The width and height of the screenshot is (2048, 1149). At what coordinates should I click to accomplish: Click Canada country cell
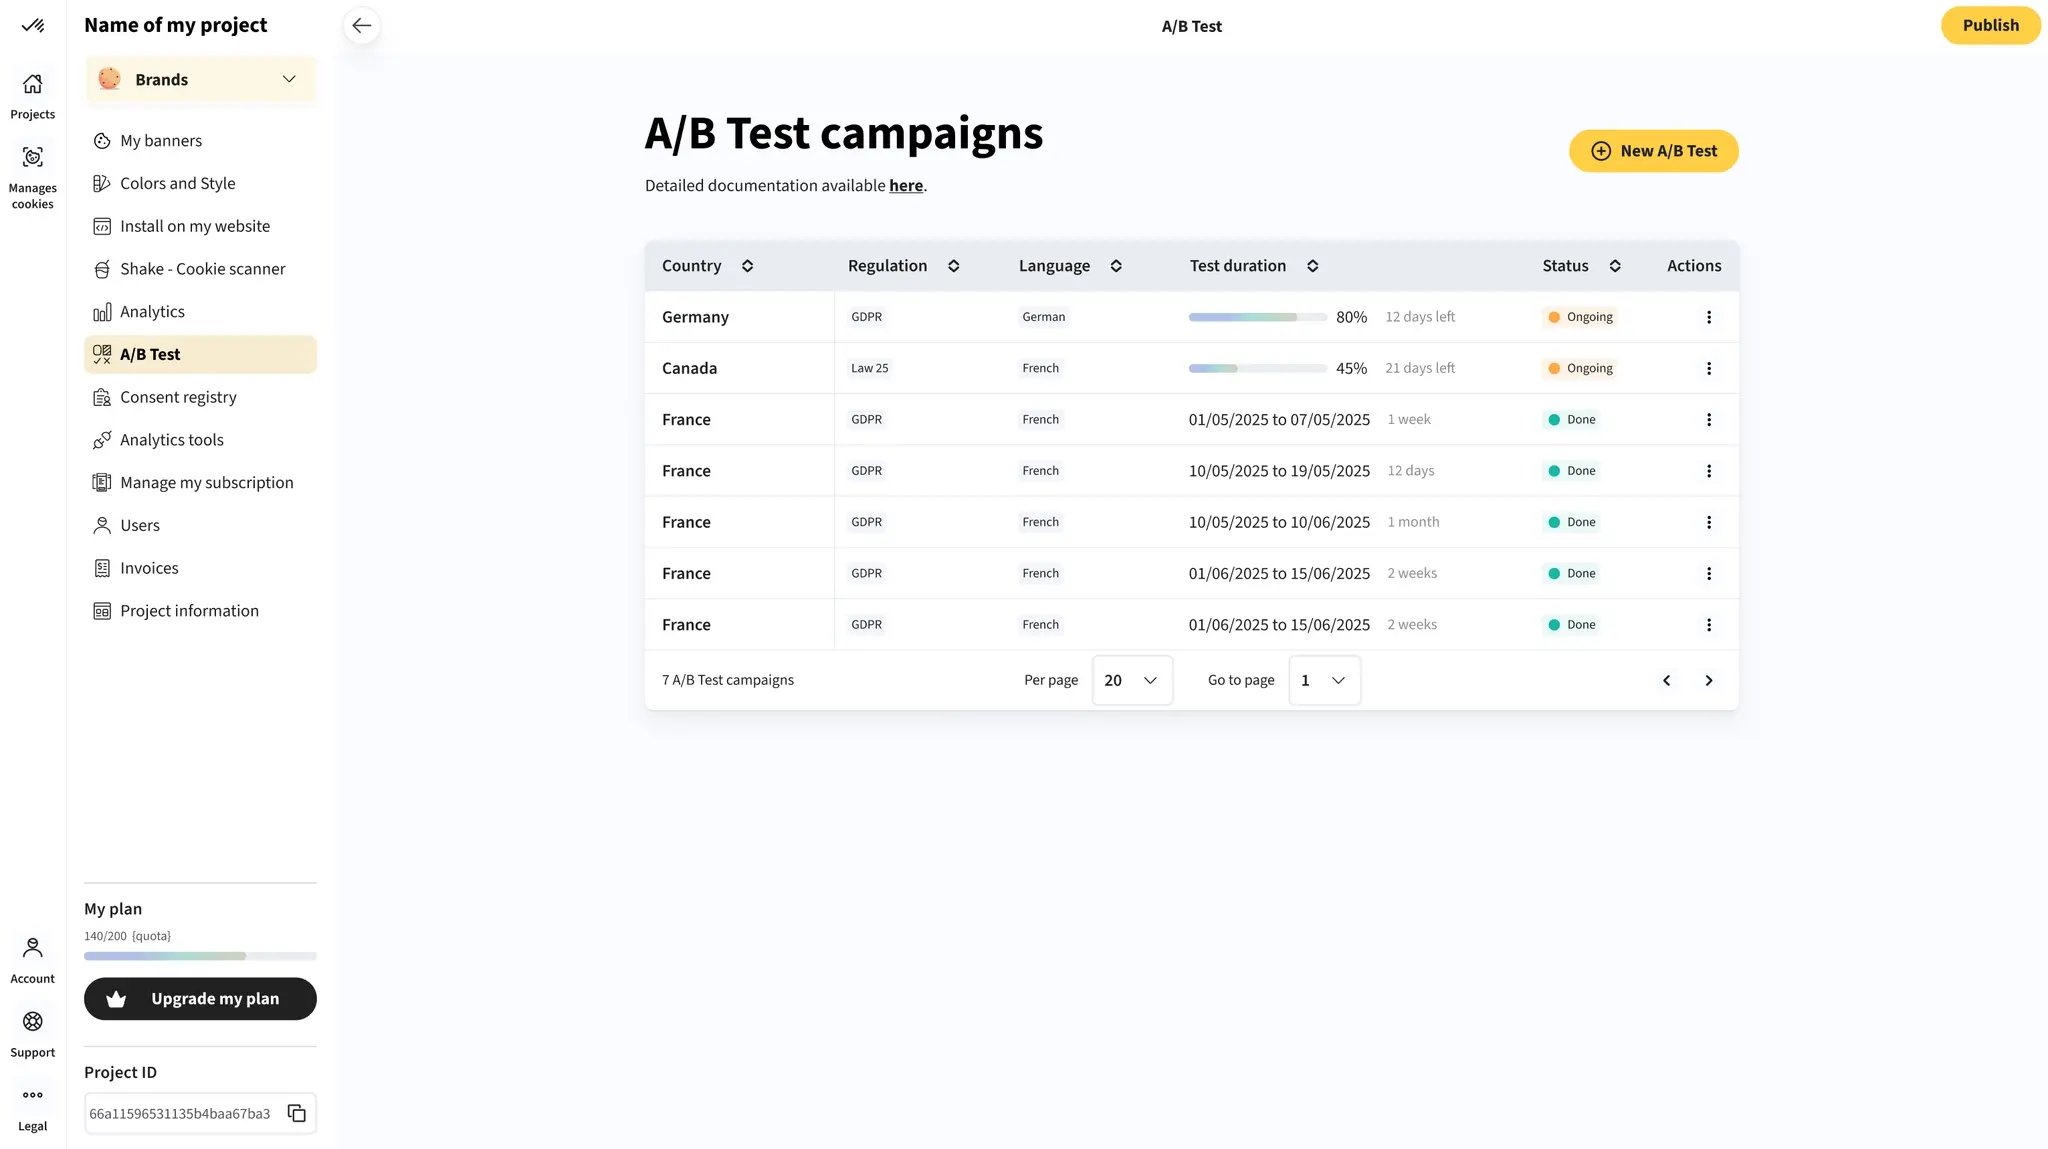(x=739, y=368)
